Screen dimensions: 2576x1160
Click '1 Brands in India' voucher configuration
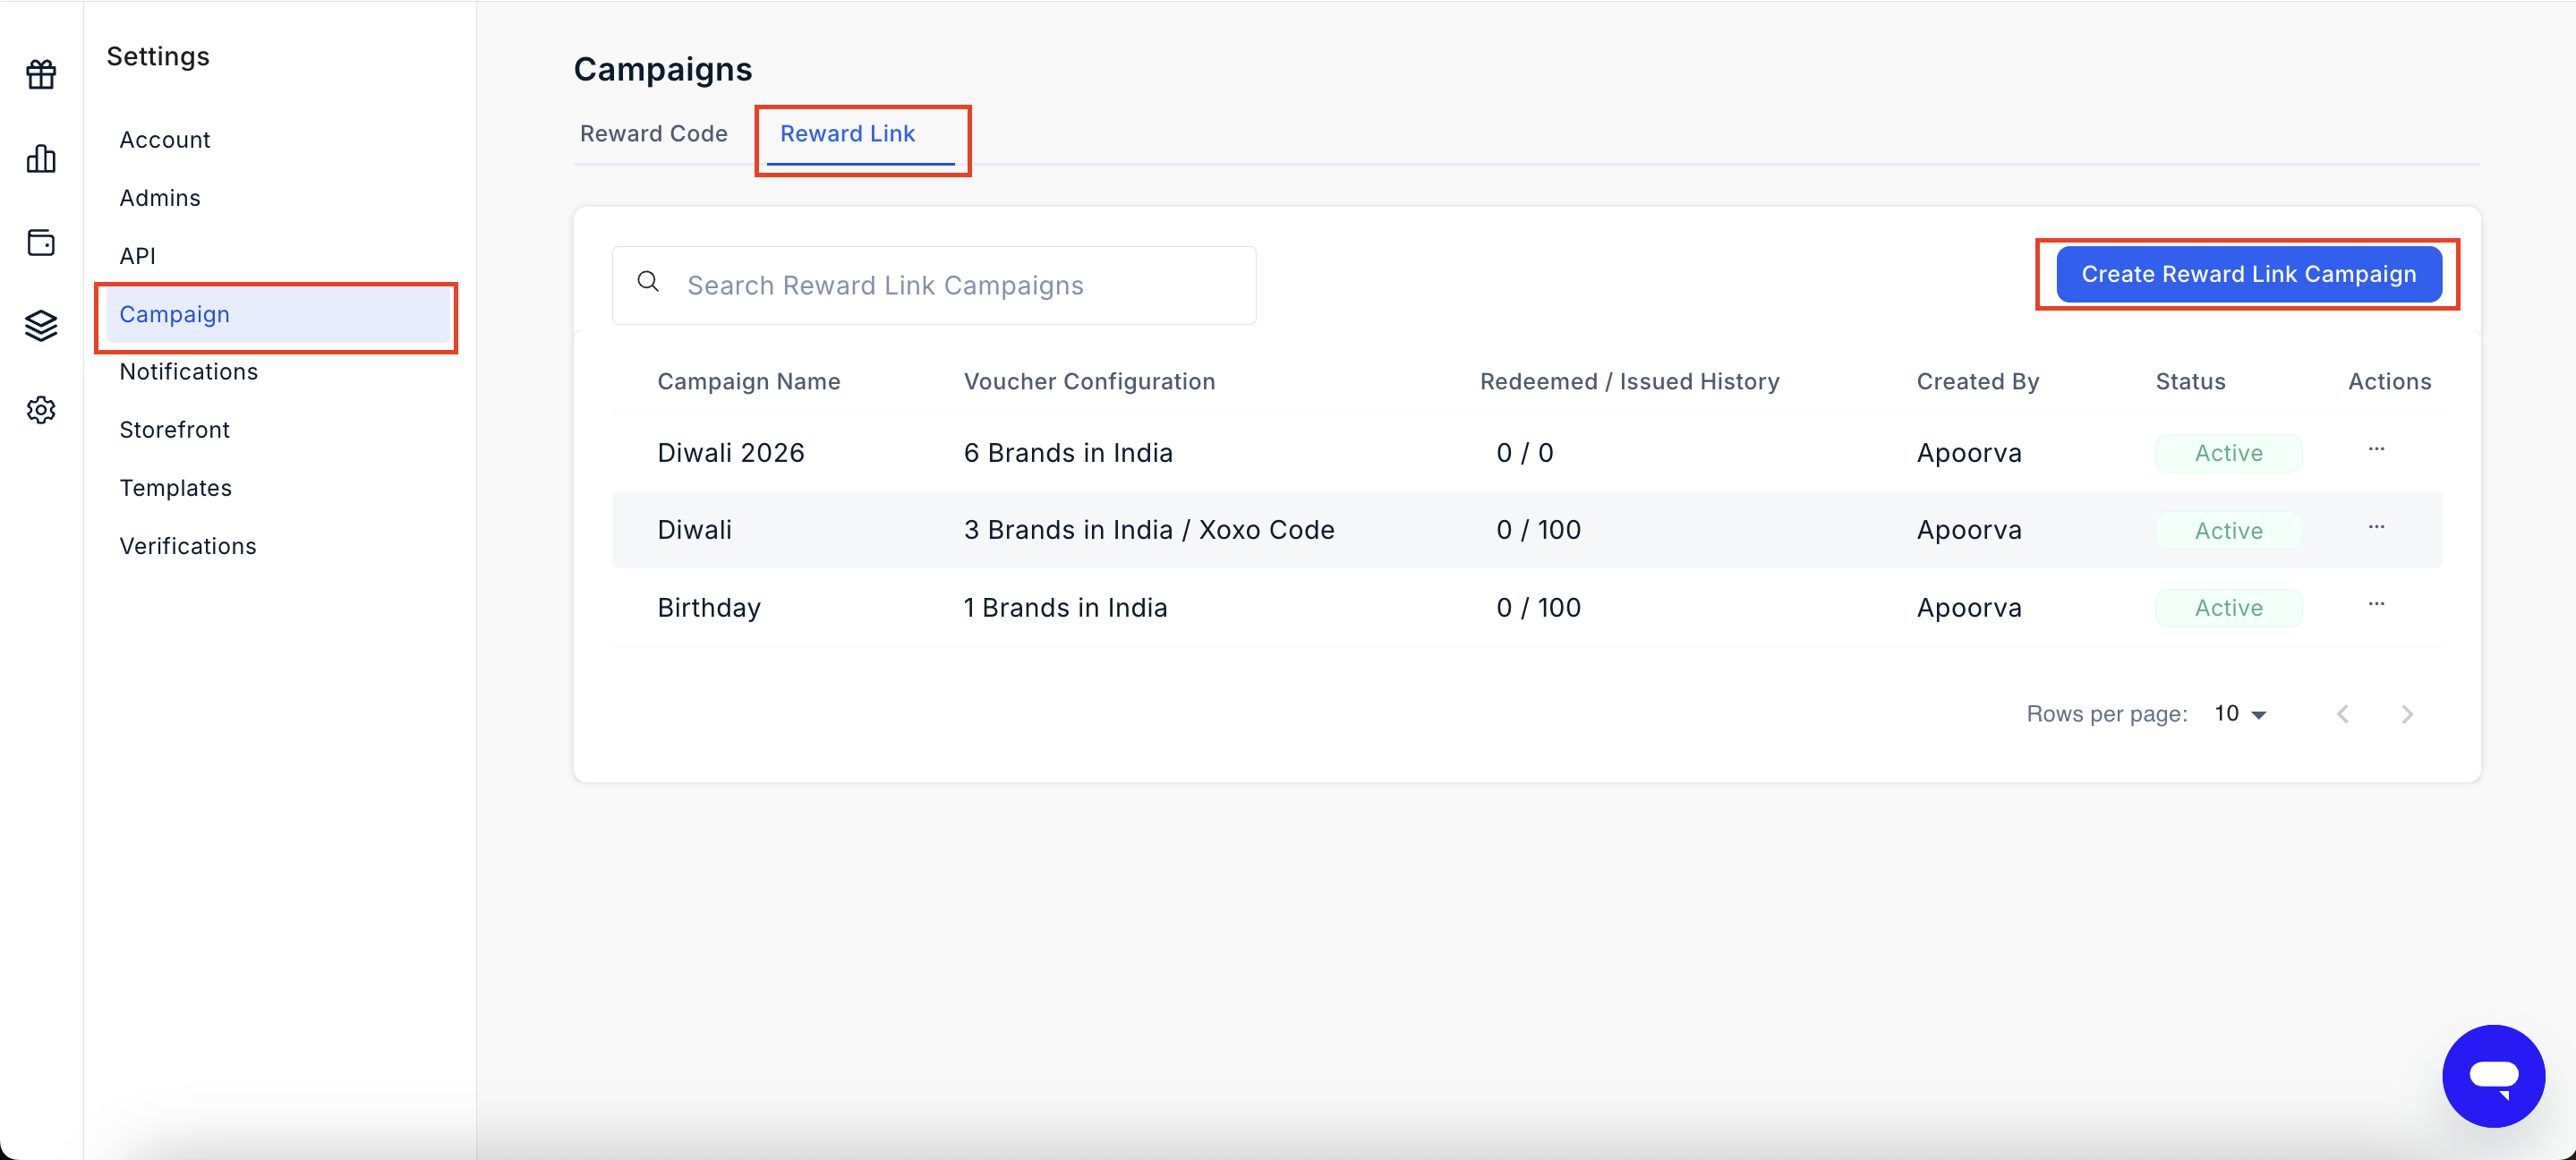[1065, 608]
